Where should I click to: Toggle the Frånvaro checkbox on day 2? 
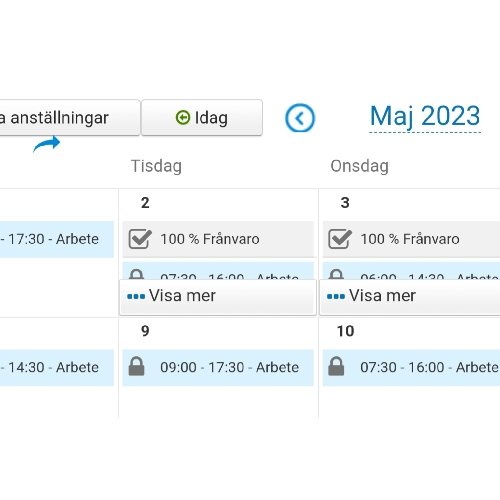coord(140,239)
